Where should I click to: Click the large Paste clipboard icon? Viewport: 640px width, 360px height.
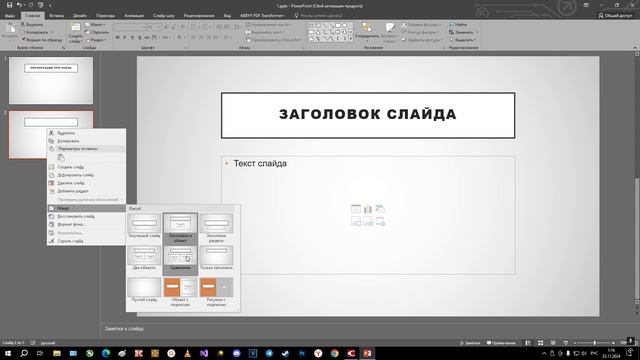pyautogui.click(x=10, y=29)
